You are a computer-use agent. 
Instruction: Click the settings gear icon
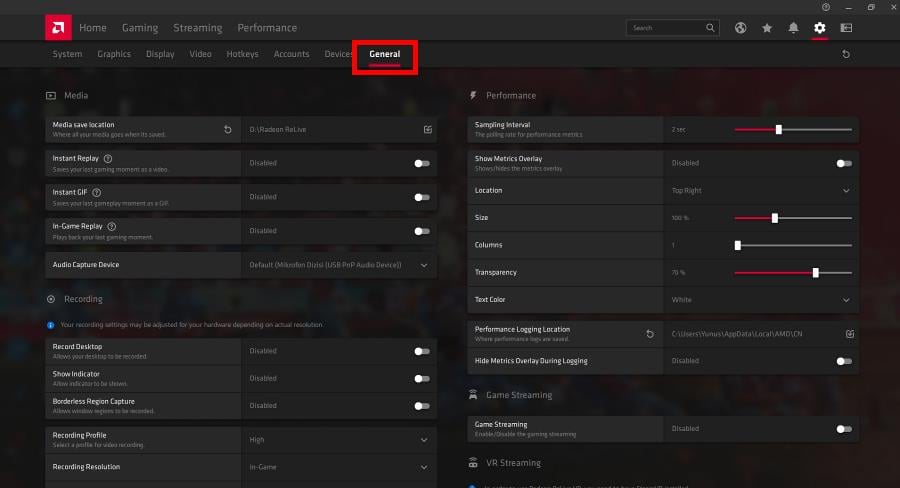click(820, 28)
